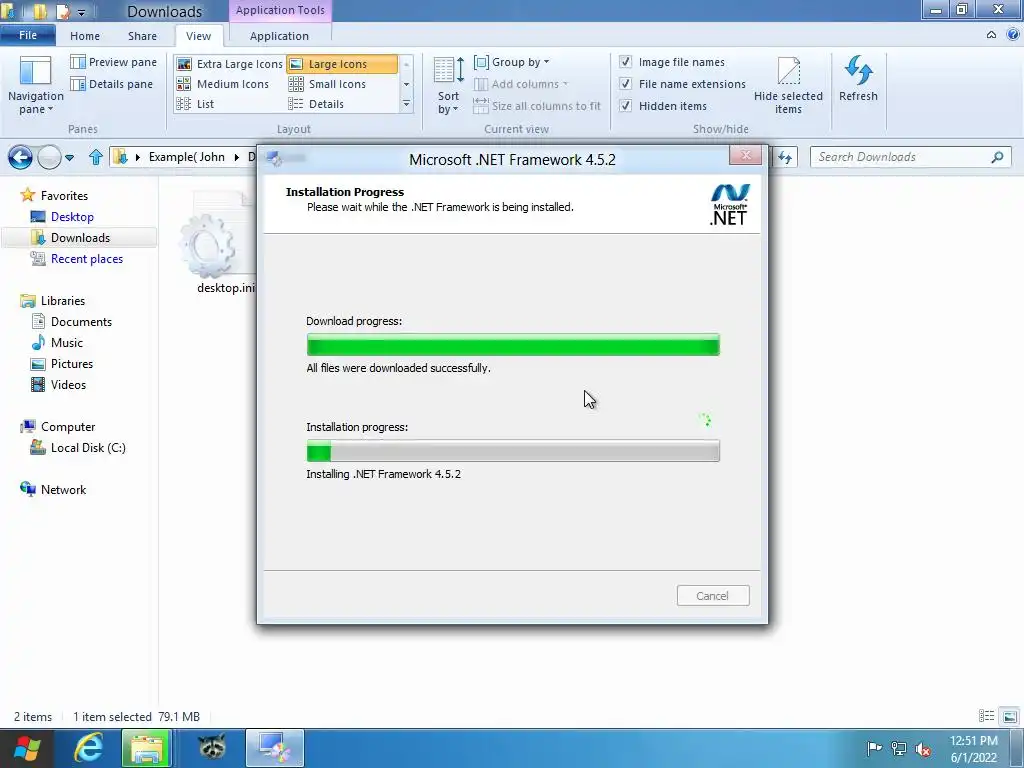Open the File menu

[x=27, y=35]
